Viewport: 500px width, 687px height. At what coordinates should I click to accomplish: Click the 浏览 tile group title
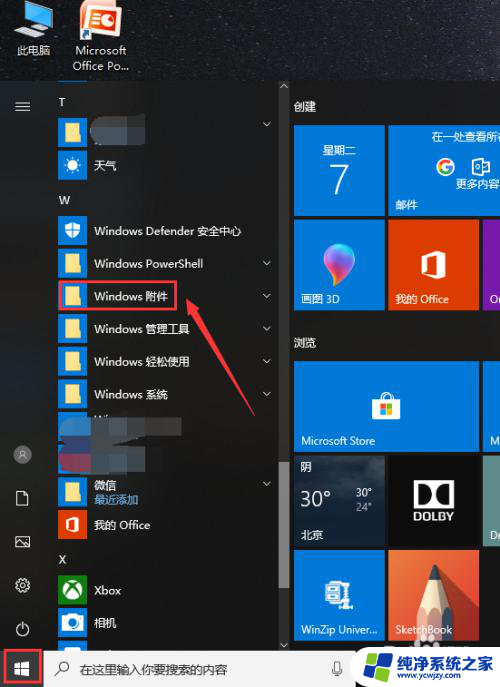pos(305,343)
